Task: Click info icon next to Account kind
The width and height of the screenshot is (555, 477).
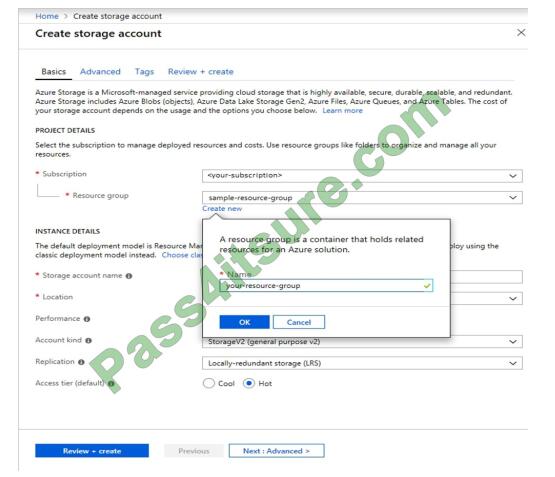Action: [88, 340]
